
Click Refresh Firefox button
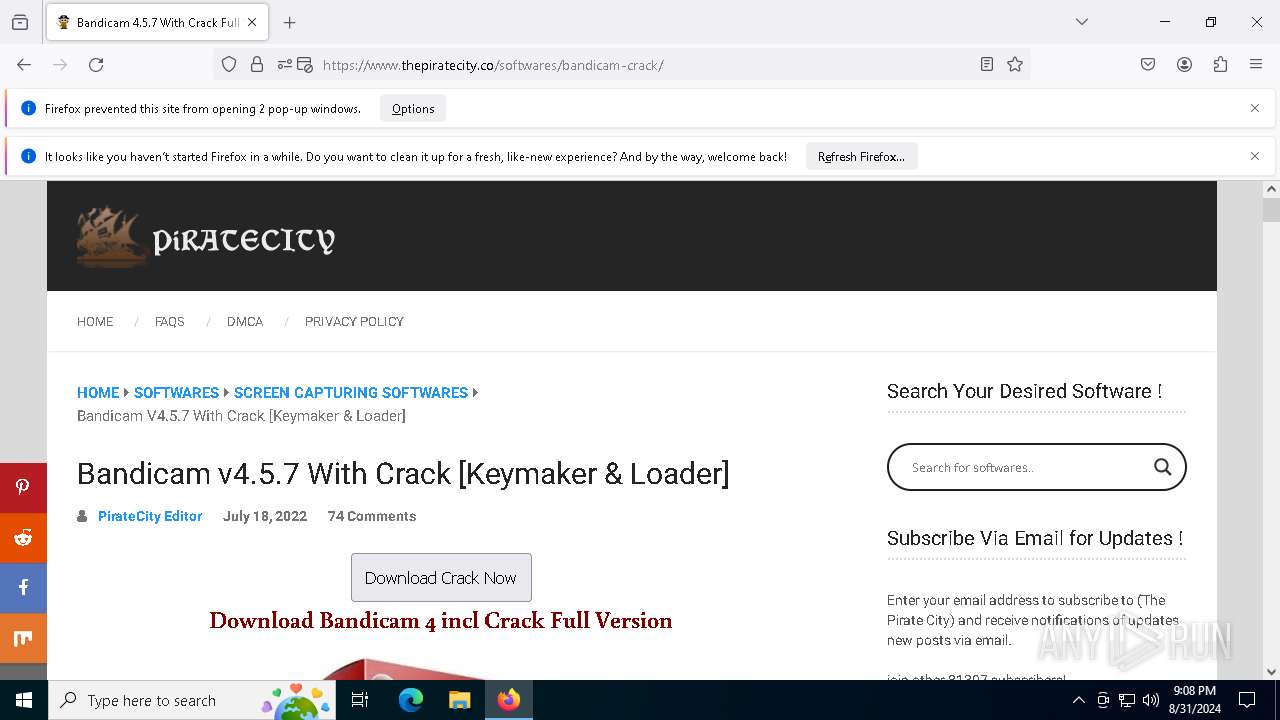click(861, 157)
